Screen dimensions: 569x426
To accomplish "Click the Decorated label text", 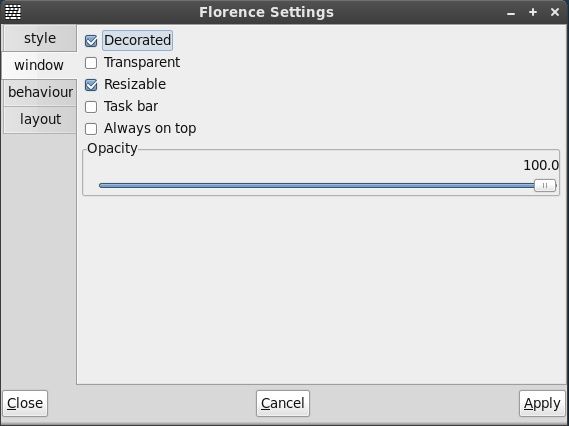I will 138,40.
